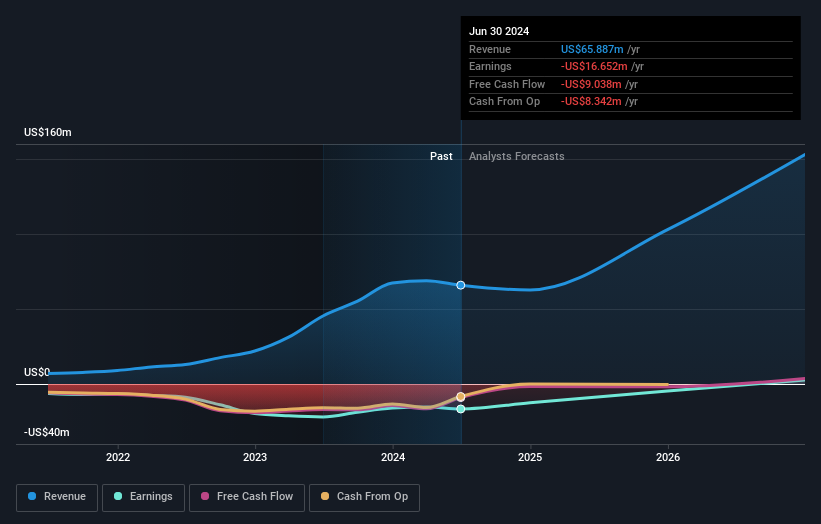Select the teal Earnings data point marker
This screenshot has height=524, width=821.
point(461,409)
